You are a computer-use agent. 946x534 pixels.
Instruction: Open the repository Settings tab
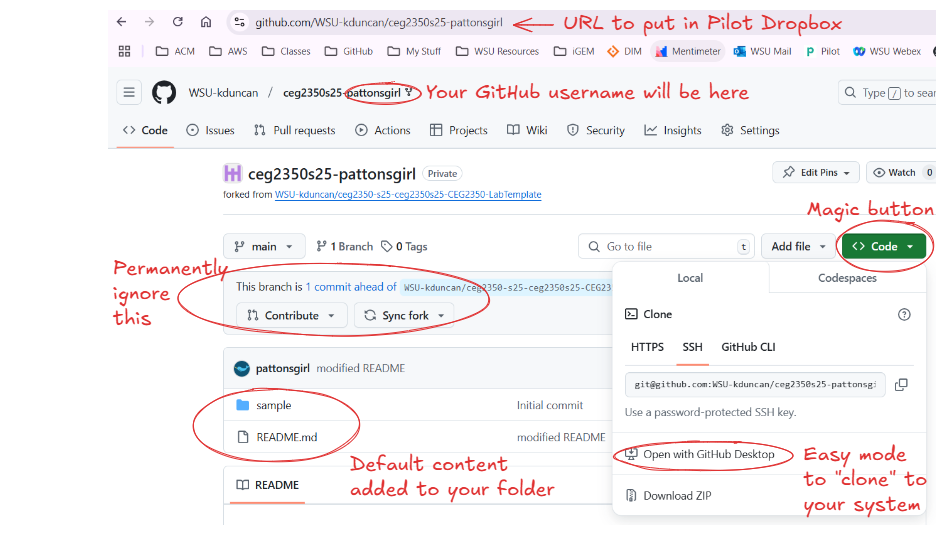(751, 130)
